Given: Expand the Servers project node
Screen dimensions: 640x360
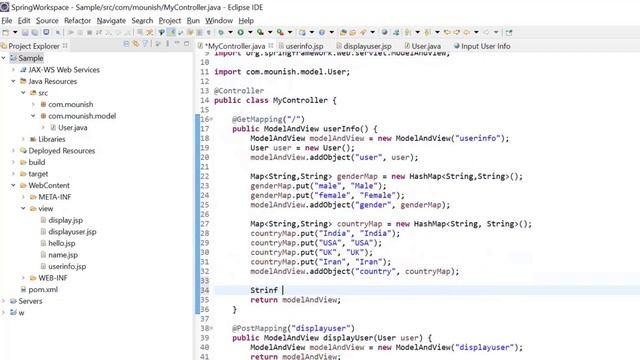Looking at the screenshot, I should click(4, 301).
